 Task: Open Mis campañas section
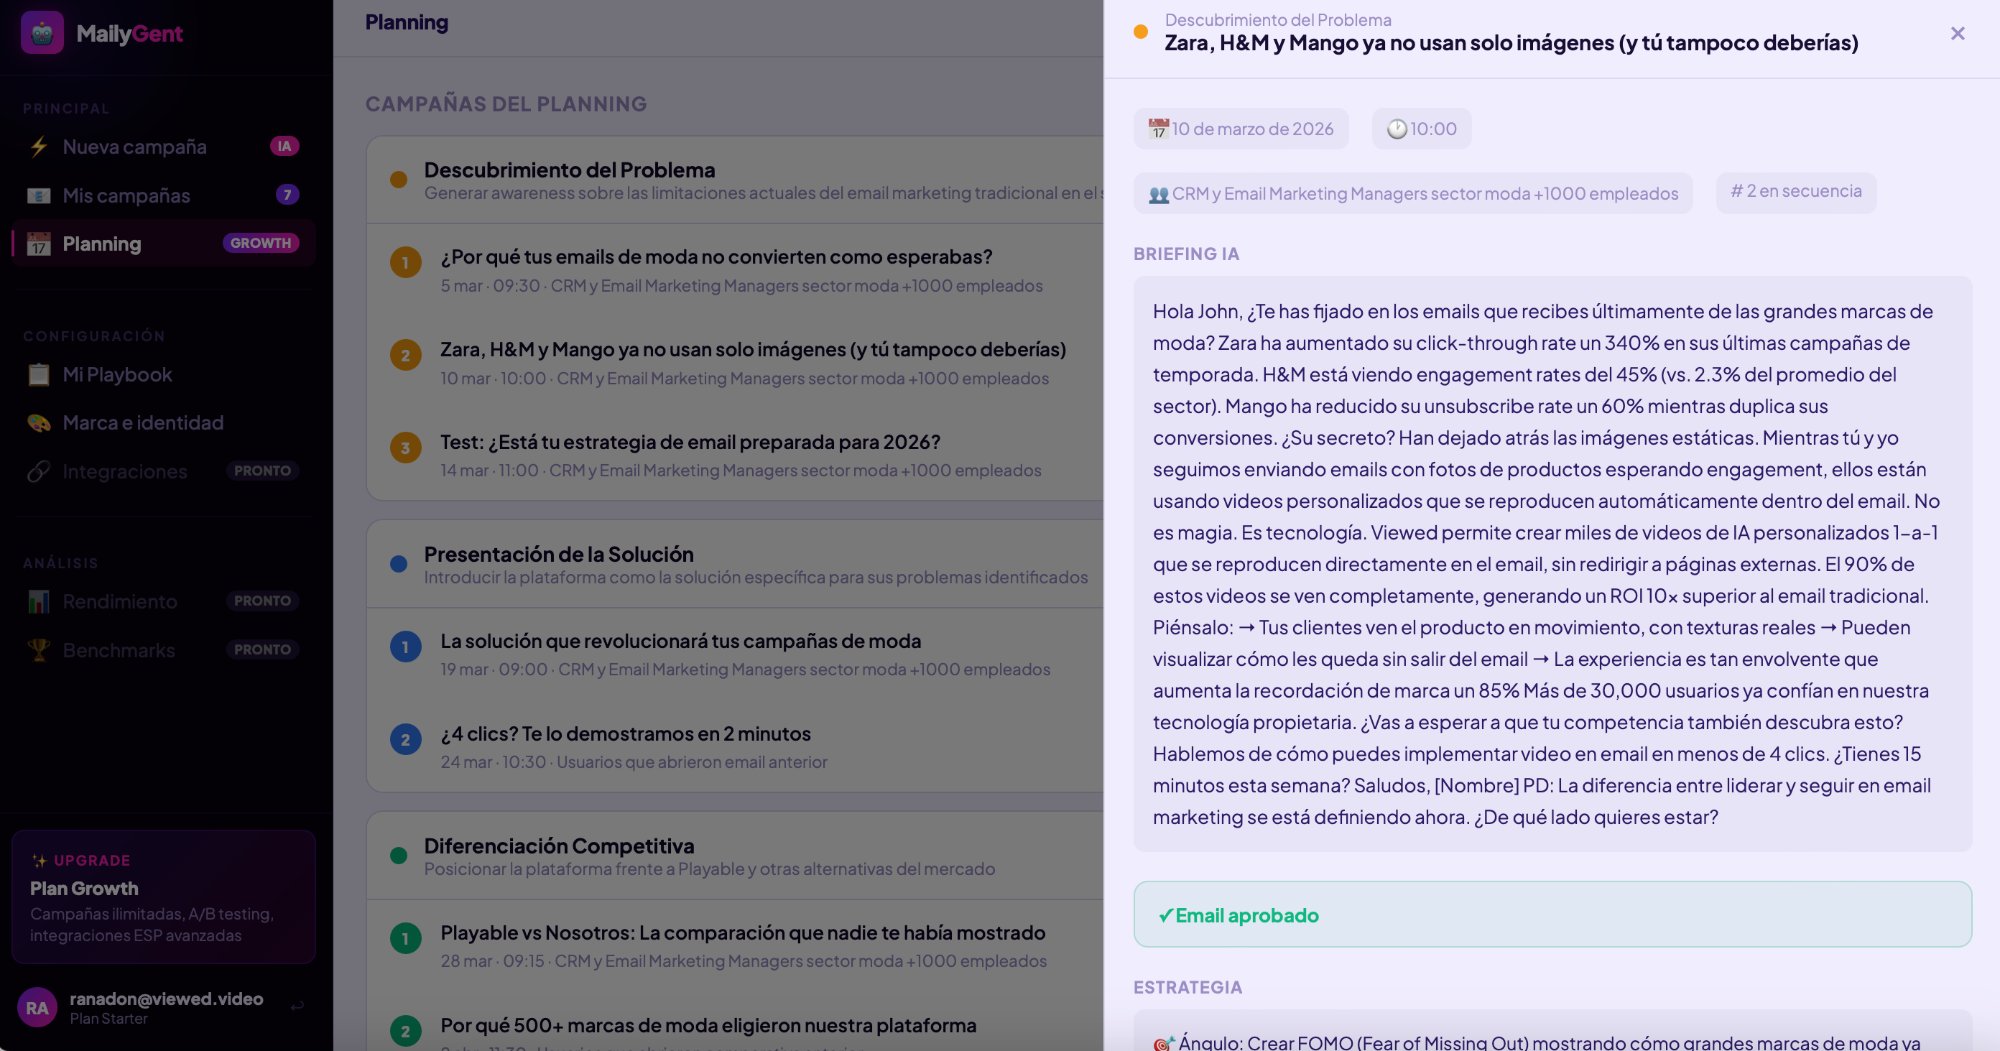pos(164,196)
